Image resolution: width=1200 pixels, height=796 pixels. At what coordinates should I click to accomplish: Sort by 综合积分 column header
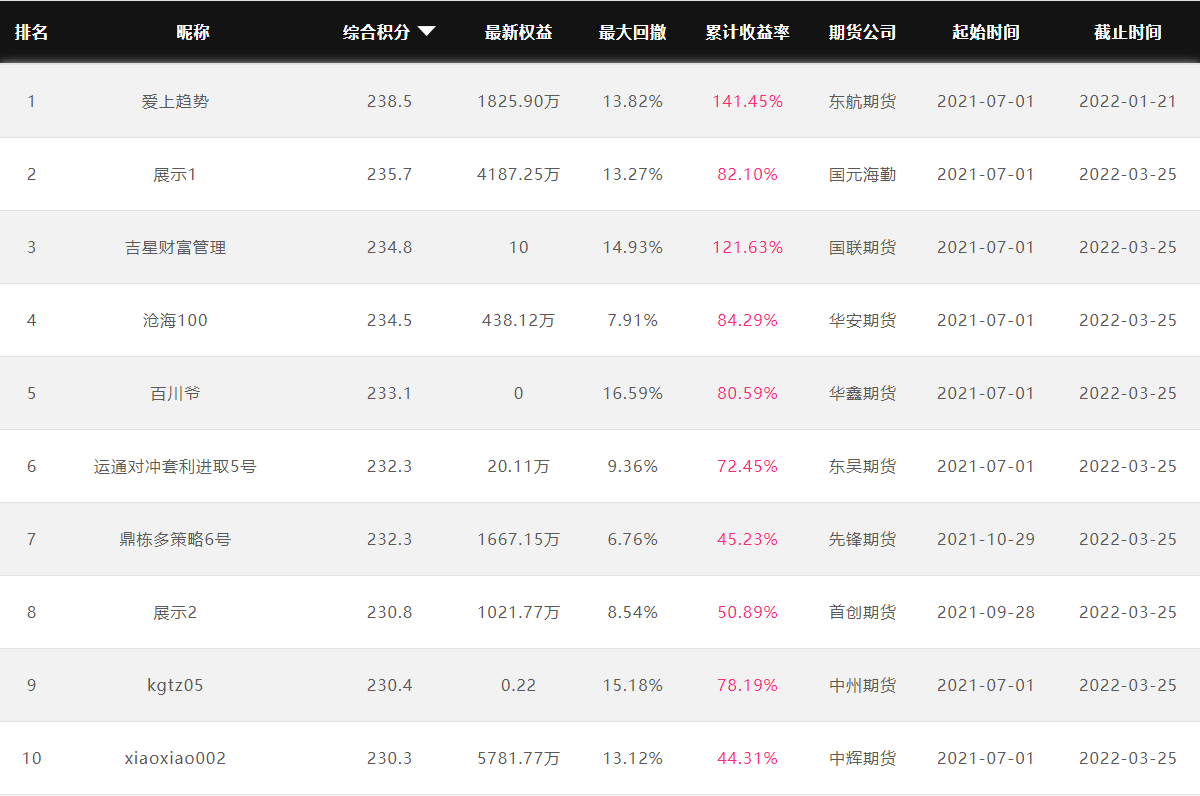tap(377, 32)
